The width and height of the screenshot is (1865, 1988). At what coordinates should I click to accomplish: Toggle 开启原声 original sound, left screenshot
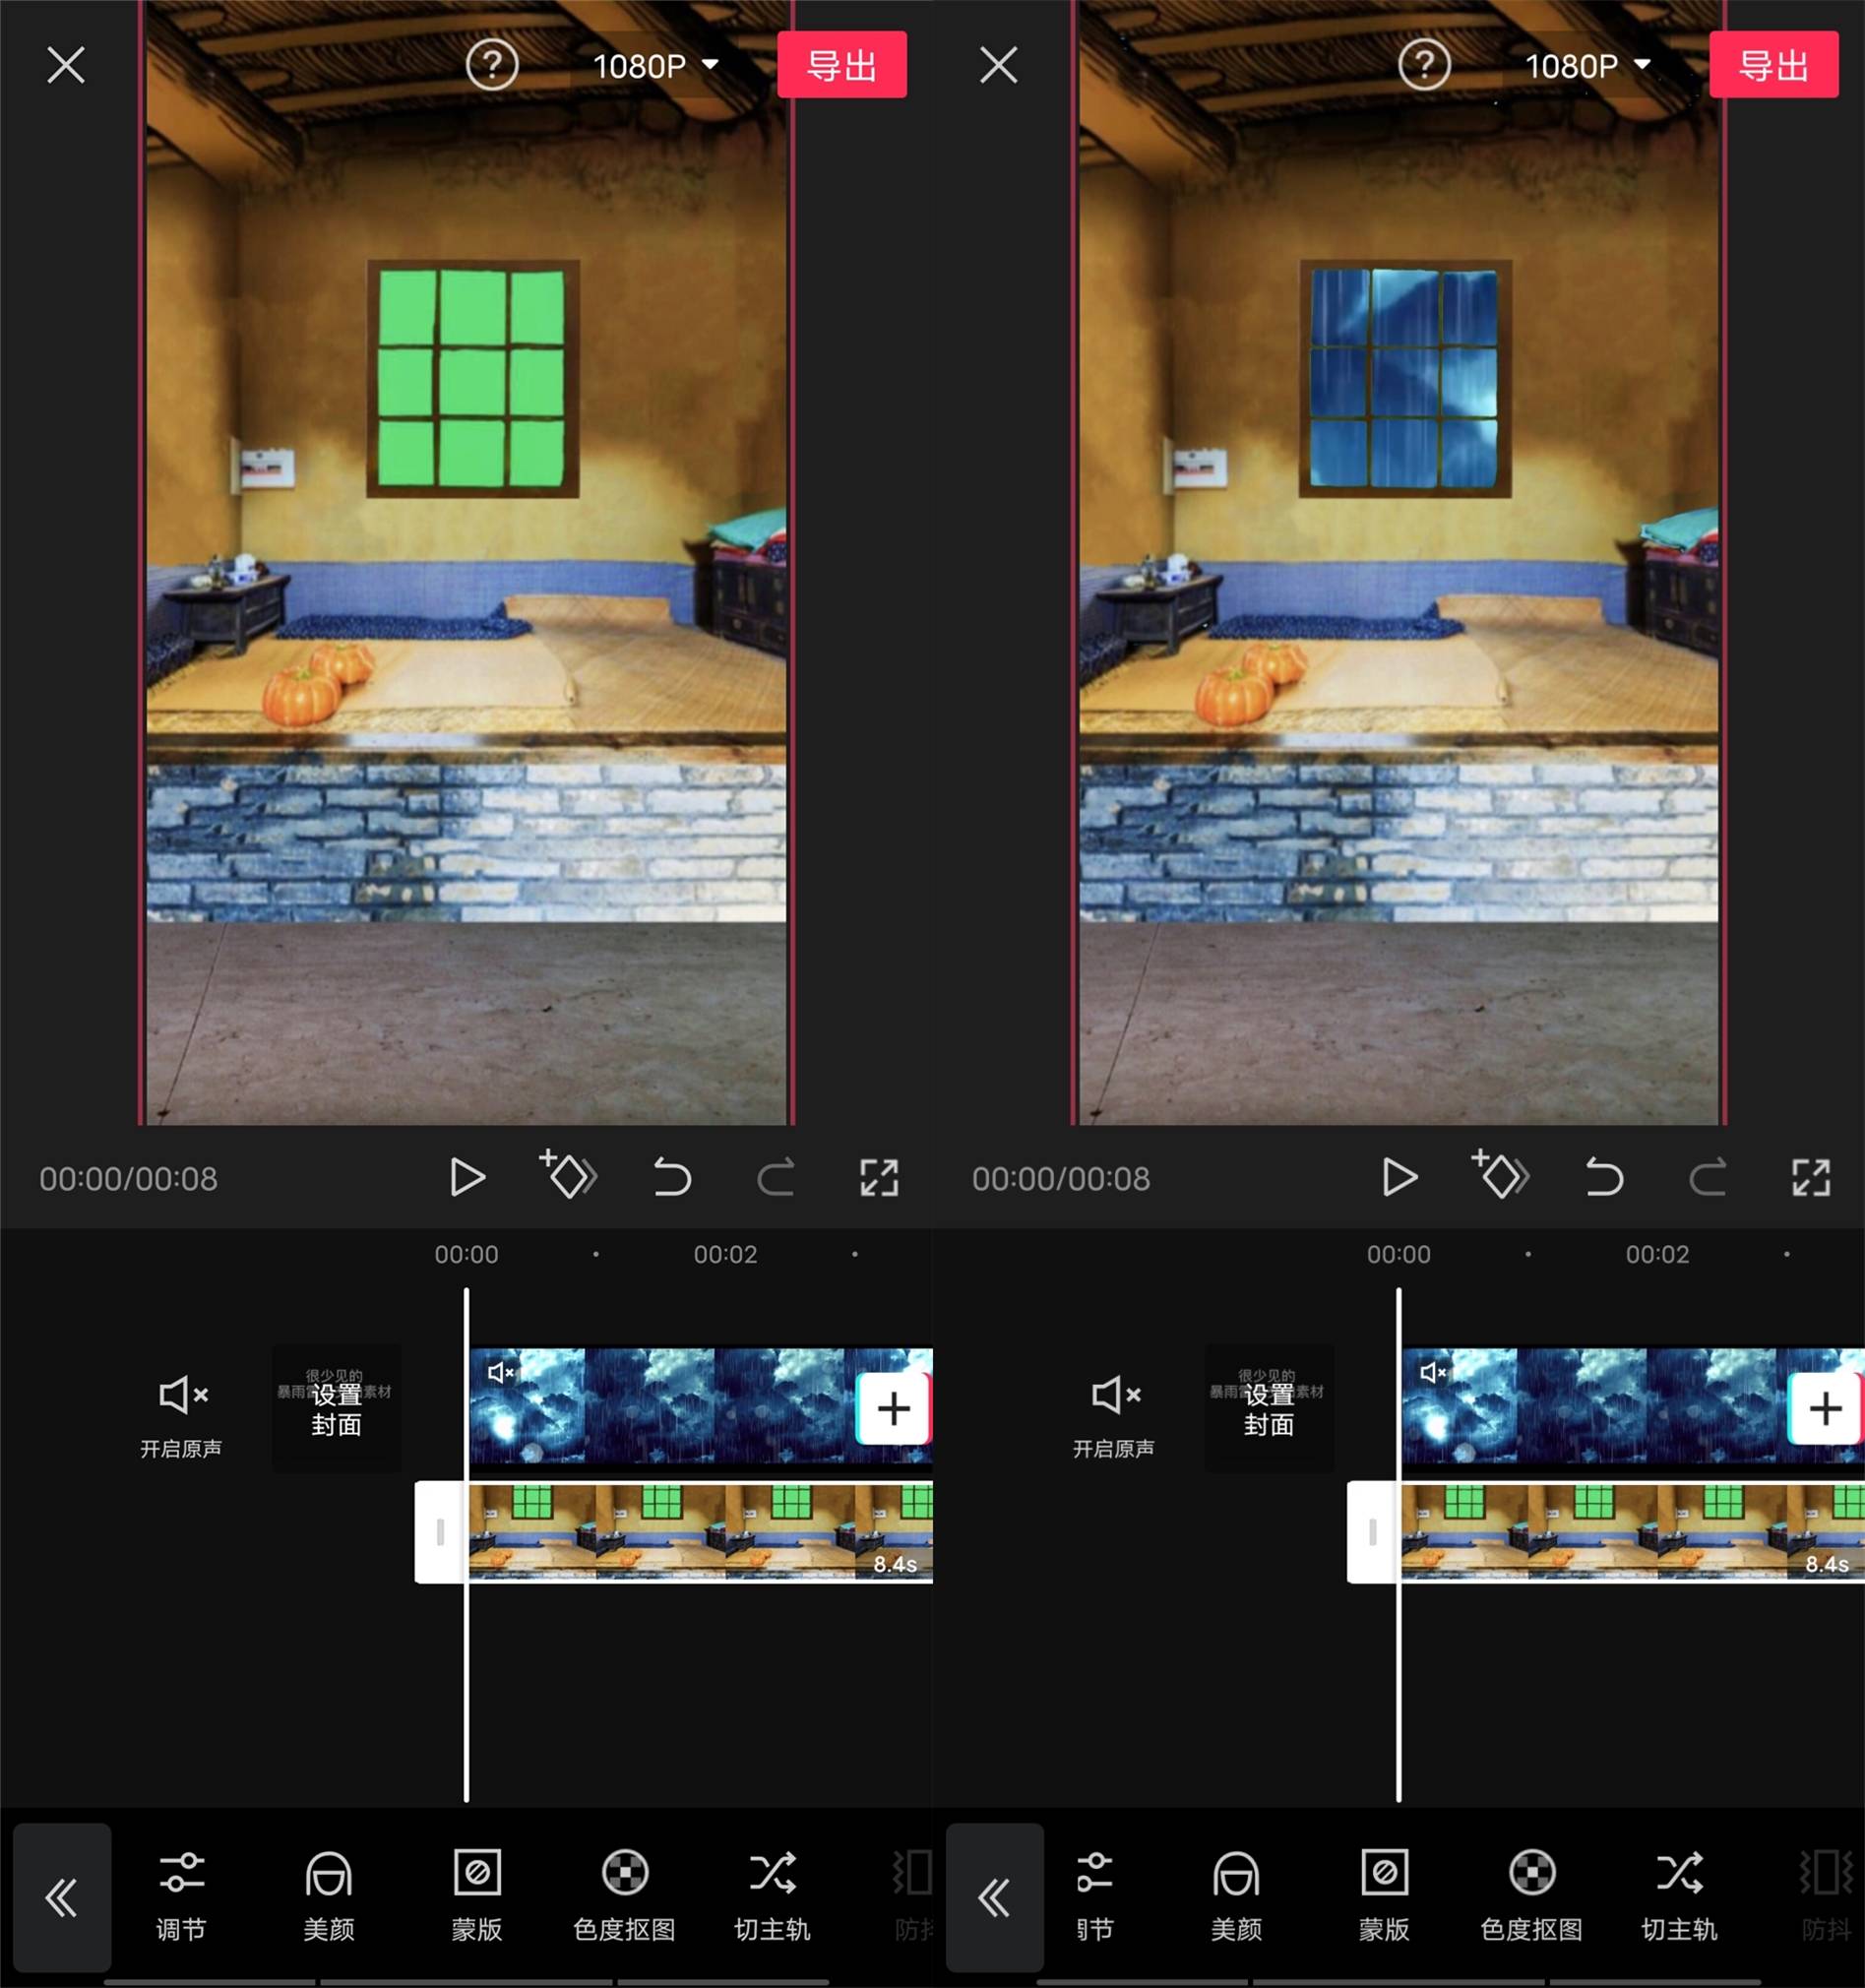[x=181, y=1416]
